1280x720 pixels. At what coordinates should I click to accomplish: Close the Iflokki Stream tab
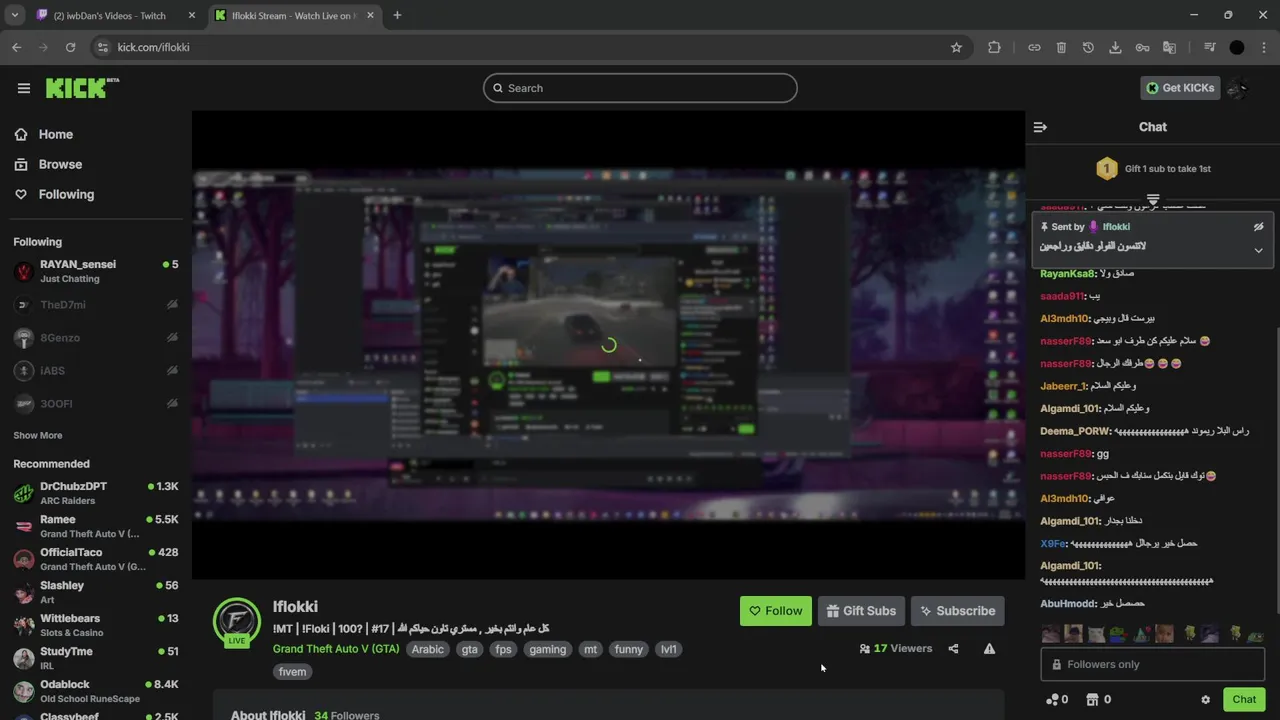click(x=369, y=16)
